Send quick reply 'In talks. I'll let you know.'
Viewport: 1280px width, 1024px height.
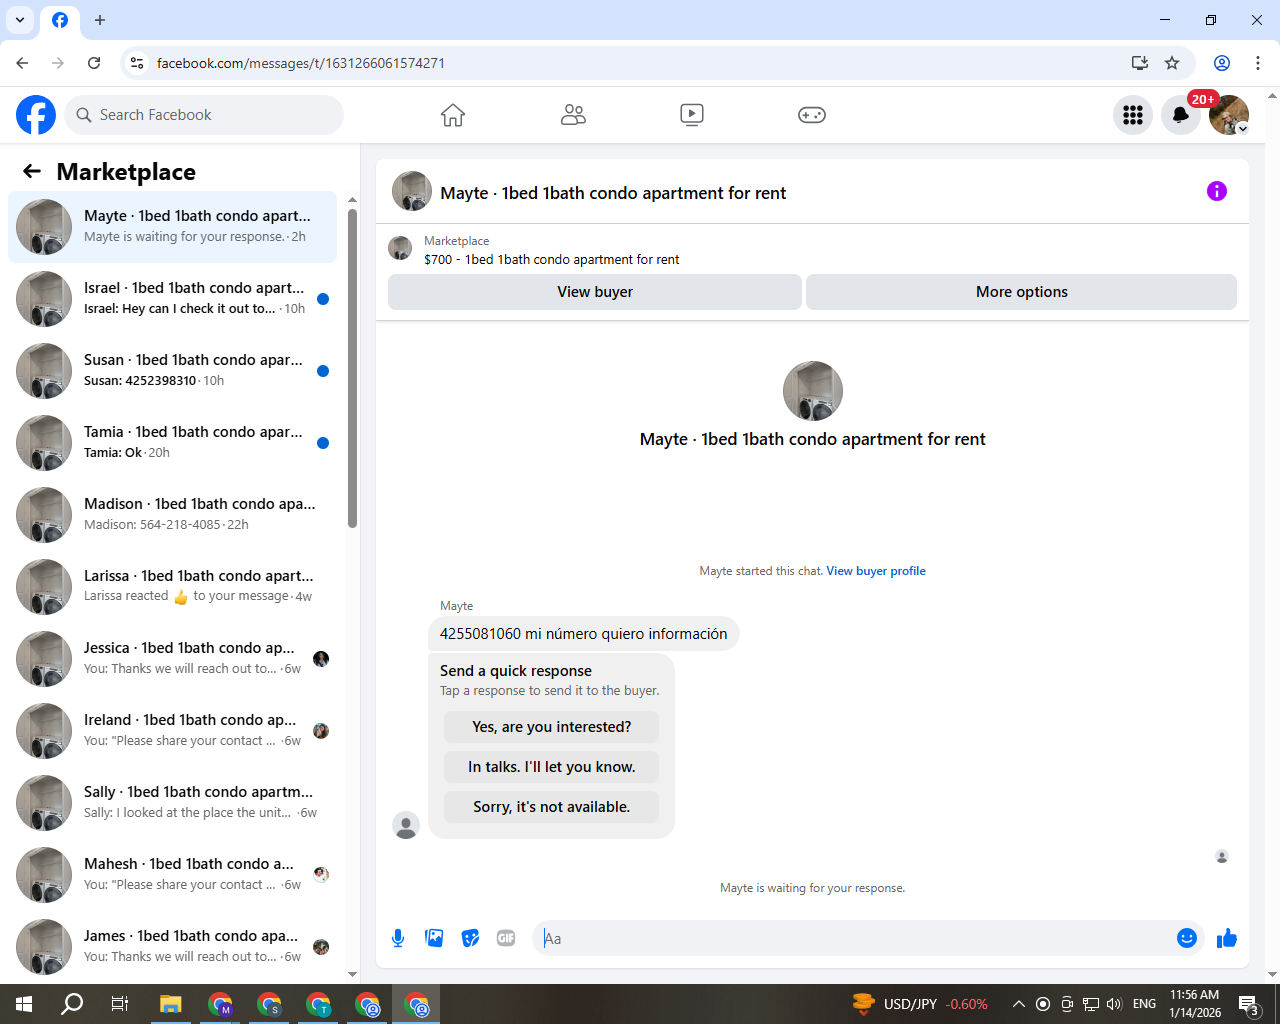pos(552,767)
